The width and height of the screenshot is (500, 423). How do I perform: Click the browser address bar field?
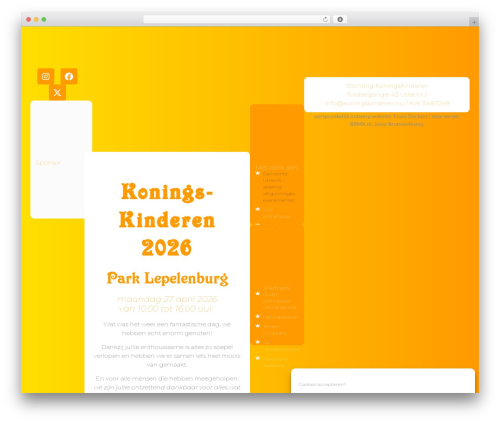[x=237, y=19]
